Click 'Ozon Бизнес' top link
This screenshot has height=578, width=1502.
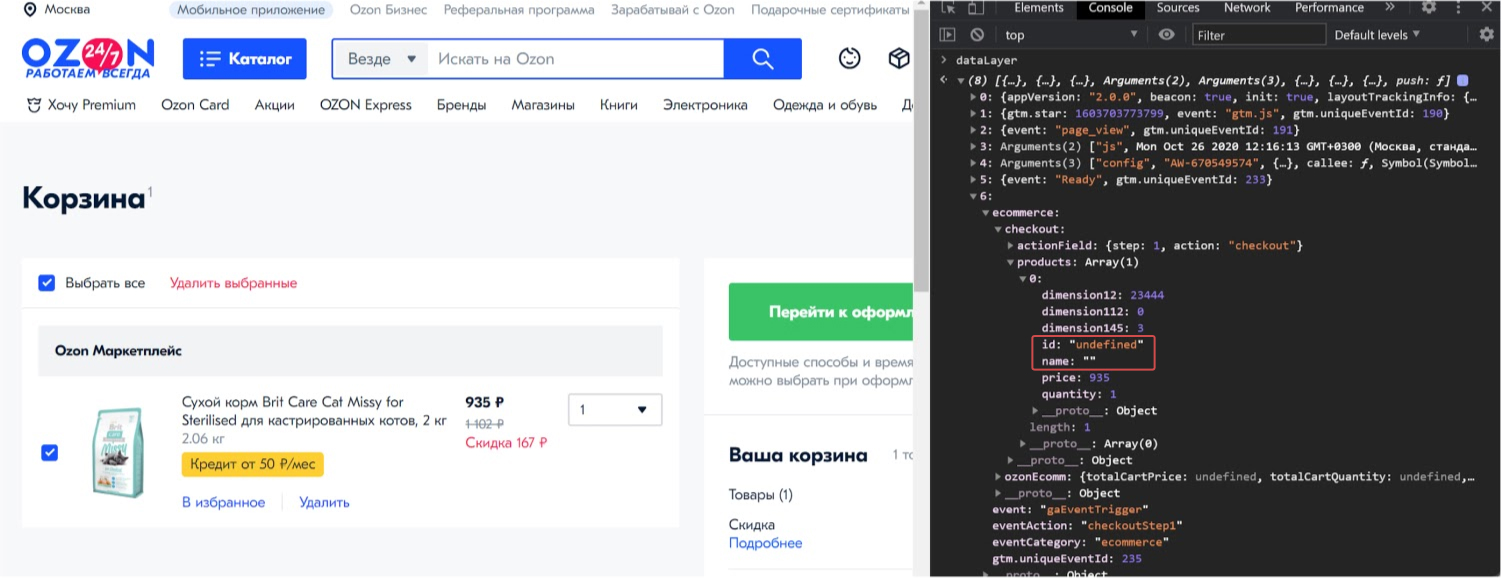[x=388, y=9]
